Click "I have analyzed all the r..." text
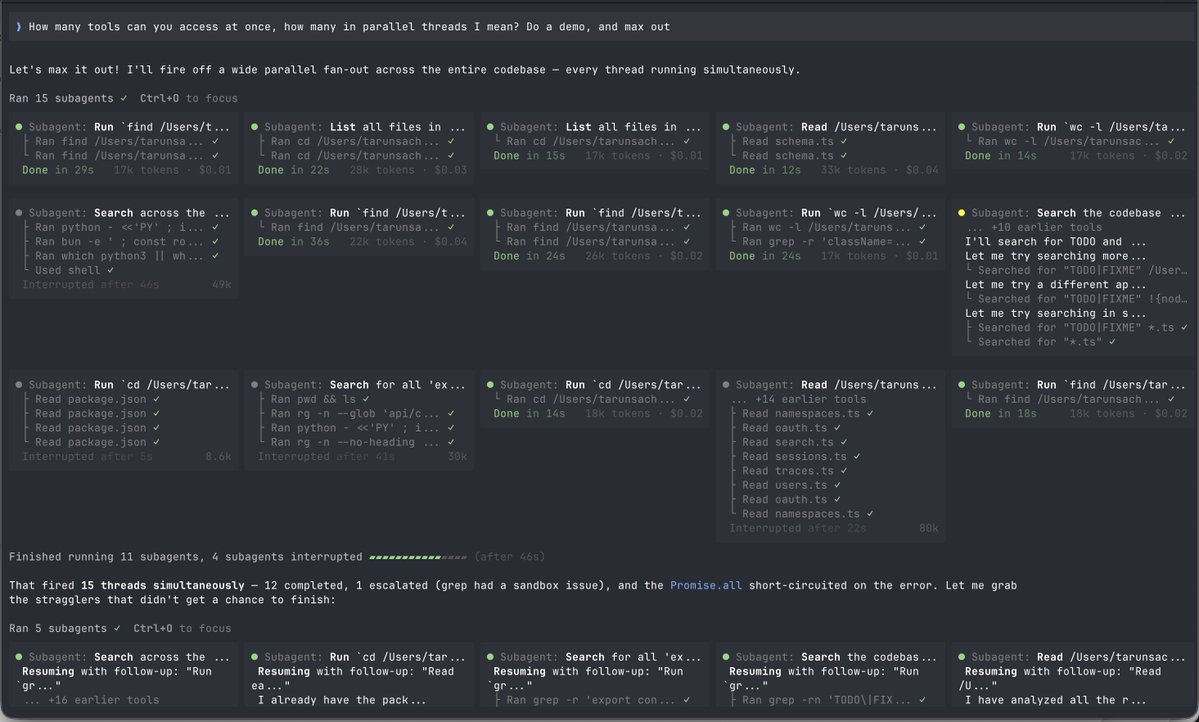1199x722 pixels. point(1055,700)
